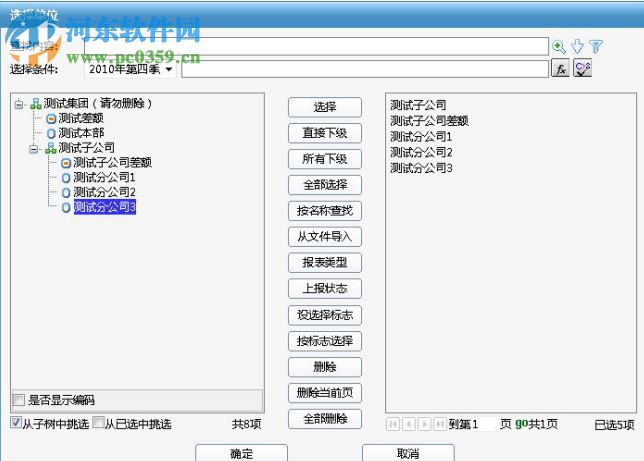The height and width of the screenshot is (461, 644).
Task: Click the 从文件导入 button
Action: click(325, 237)
